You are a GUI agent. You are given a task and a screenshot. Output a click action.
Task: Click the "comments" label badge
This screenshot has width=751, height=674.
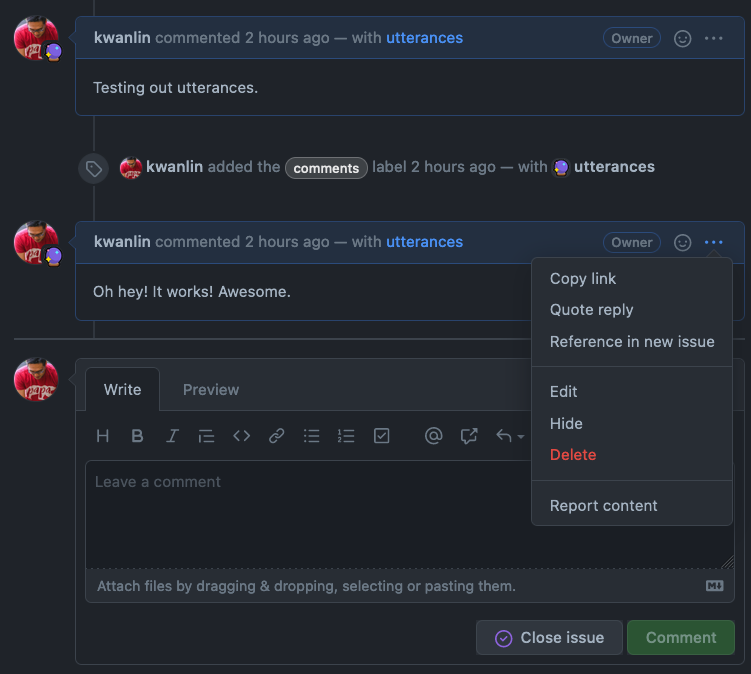coord(326,168)
